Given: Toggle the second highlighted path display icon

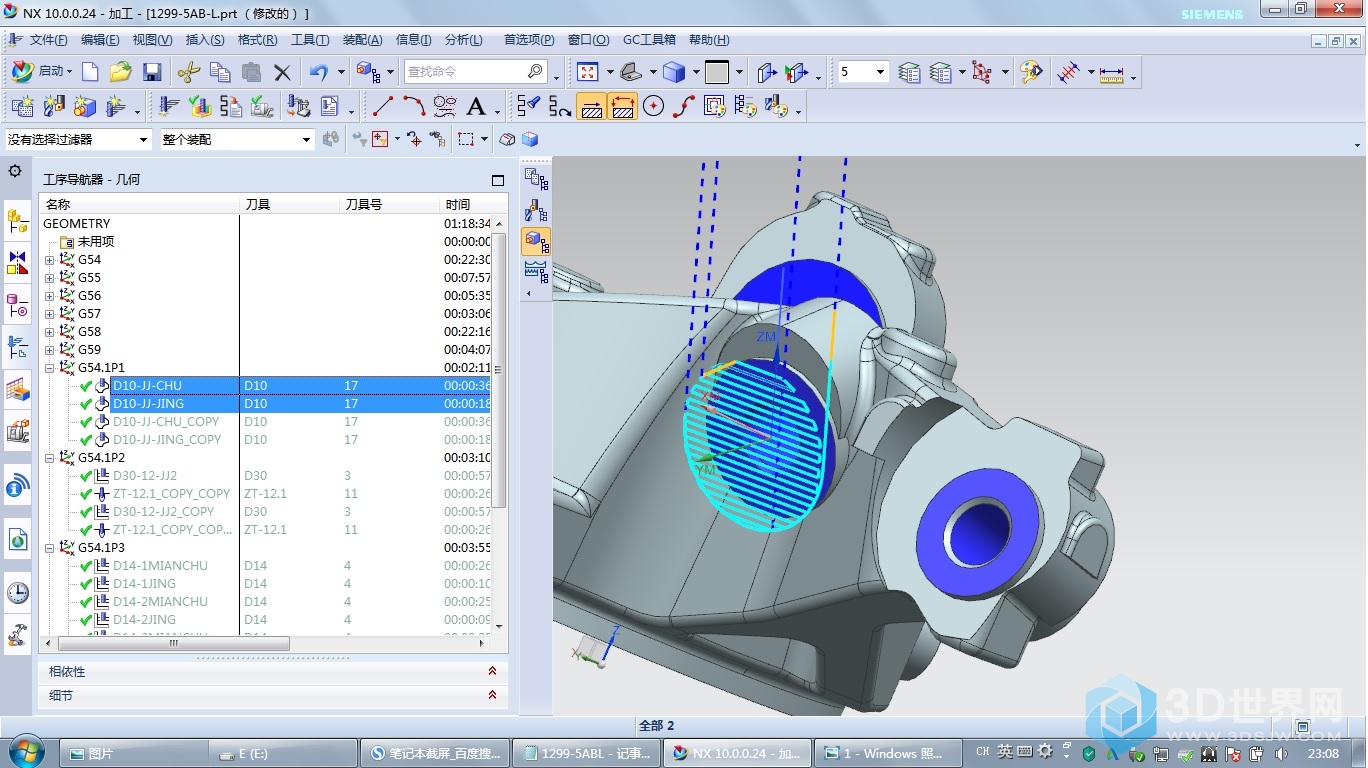Looking at the screenshot, I should [x=623, y=106].
